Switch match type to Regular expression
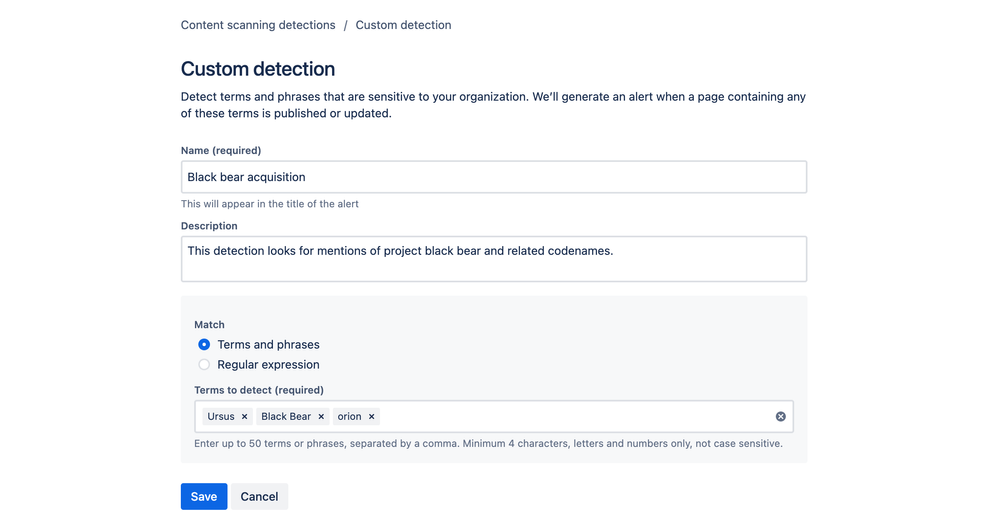1000x528 pixels. (x=204, y=365)
